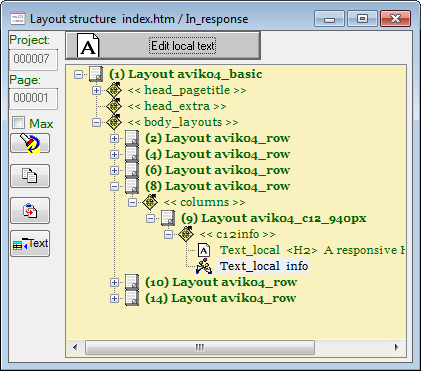Click the placeholder icon beside head_pagetitle

point(114,90)
